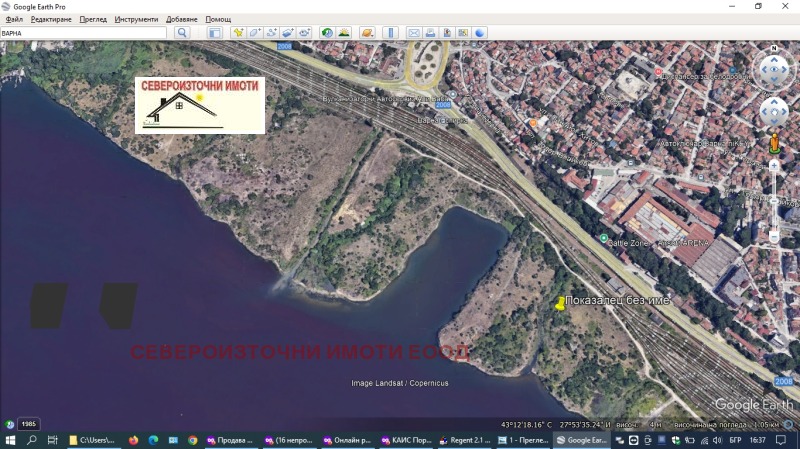Click the yellow pushpin placemark
Image resolution: width=800 pixels, height=449 pixels.
click(x=560, y=304)
